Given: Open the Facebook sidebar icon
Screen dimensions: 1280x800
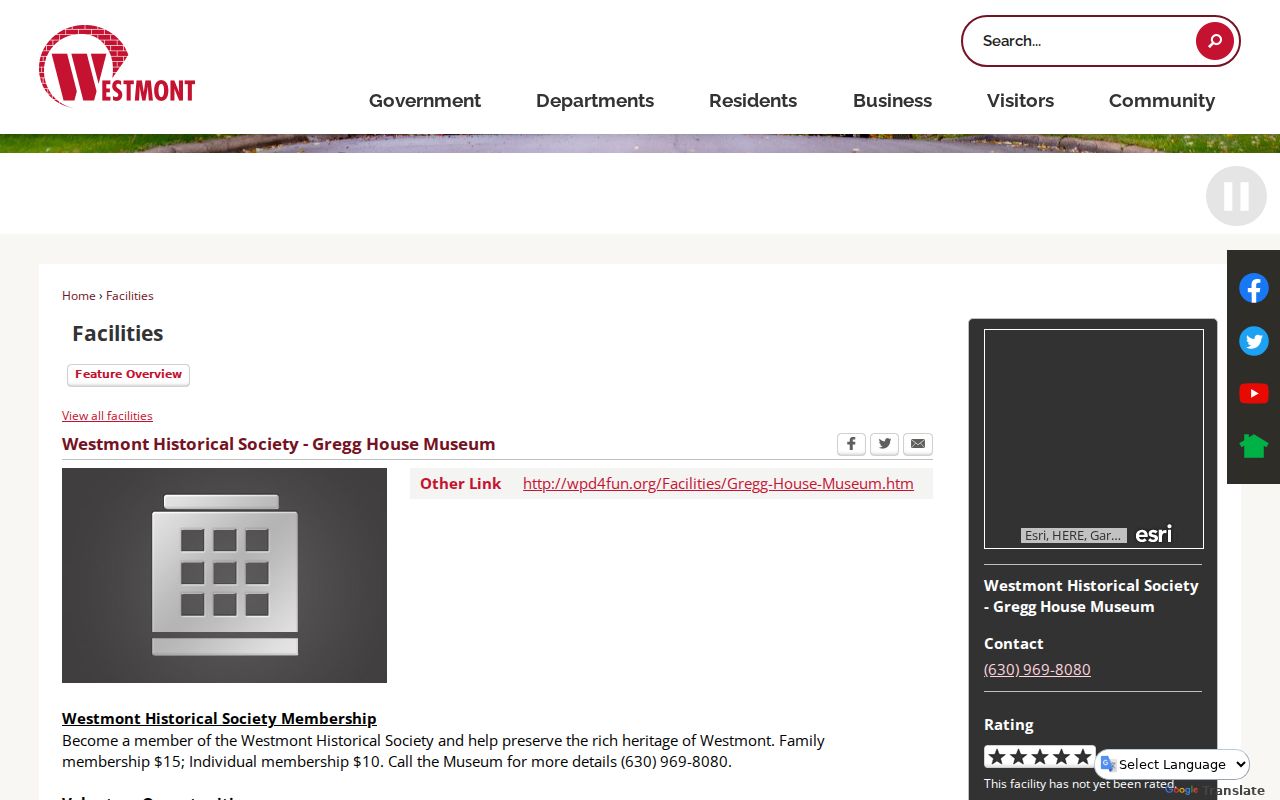Looking at the screenshot, I should pyautogui.click(x=1254, y=289).
